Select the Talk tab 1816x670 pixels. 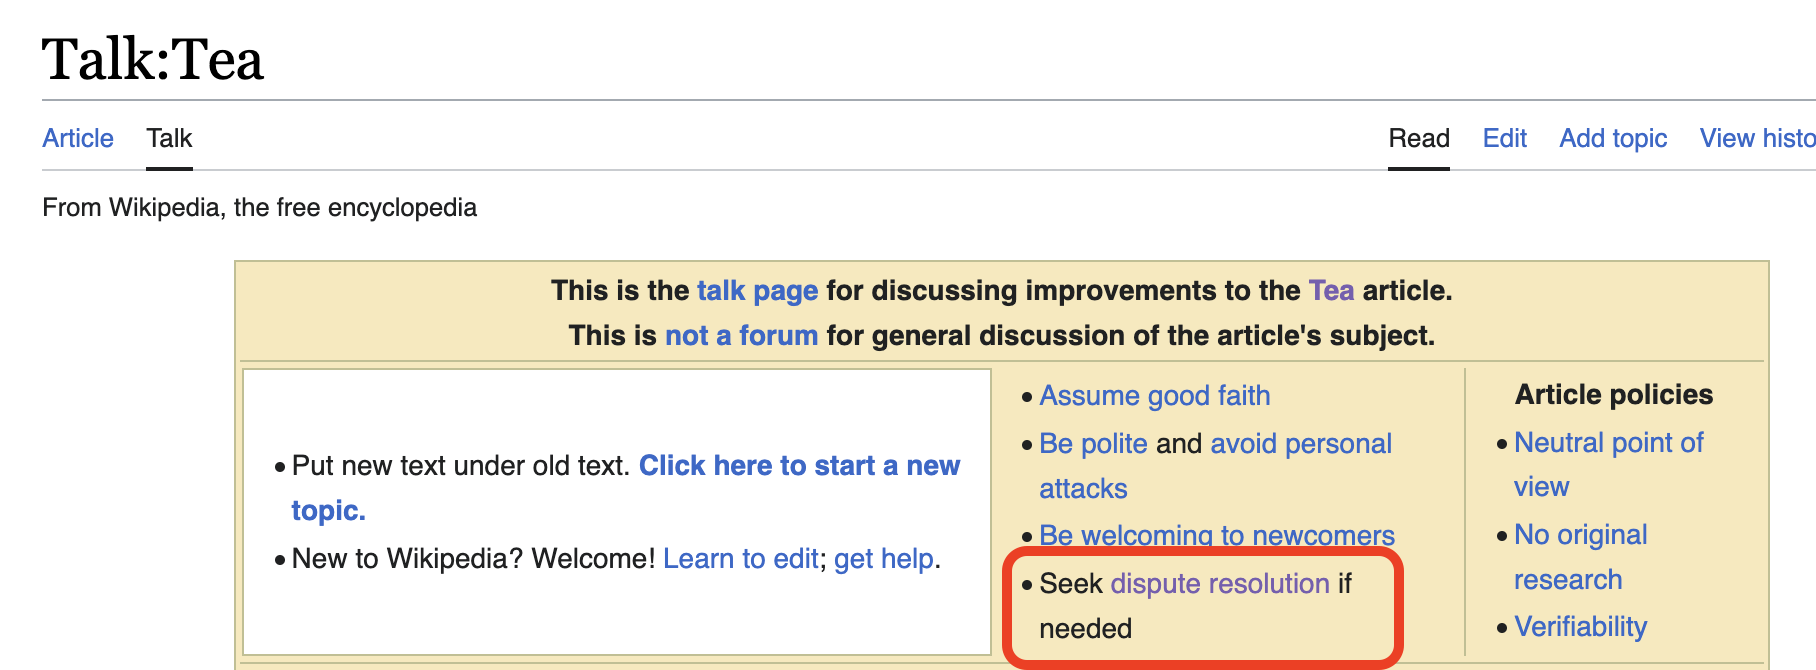click(x=168, y=138)
